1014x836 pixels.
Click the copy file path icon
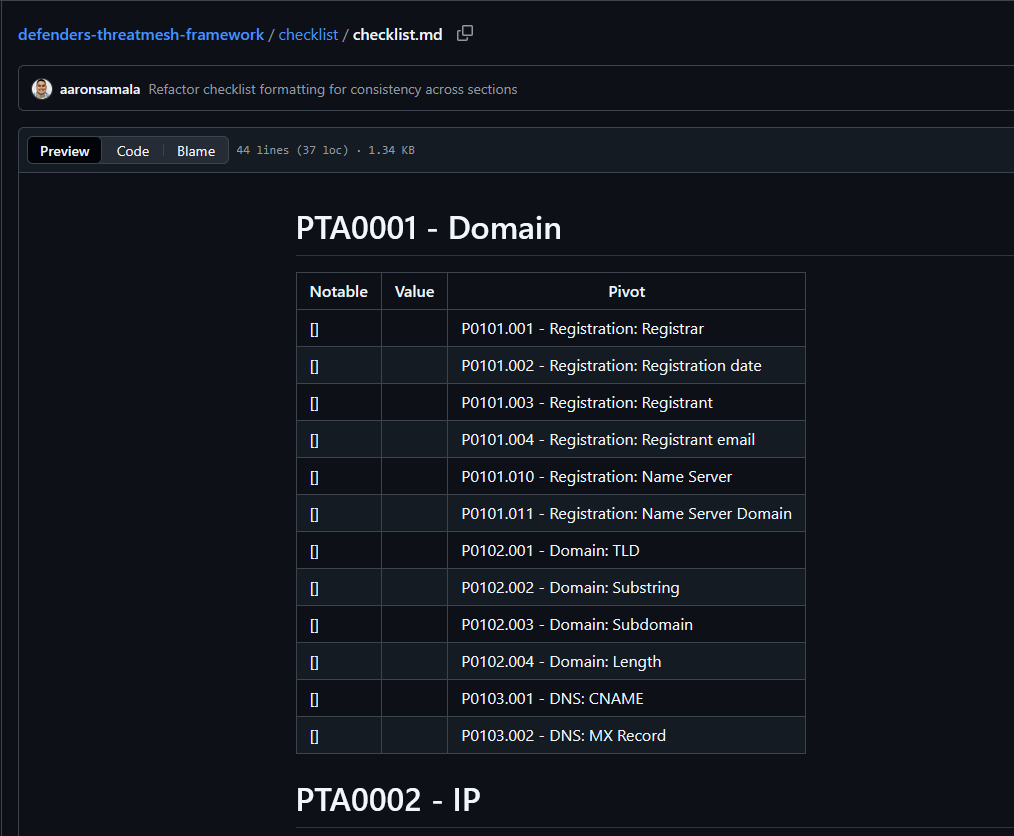point(465,34)
